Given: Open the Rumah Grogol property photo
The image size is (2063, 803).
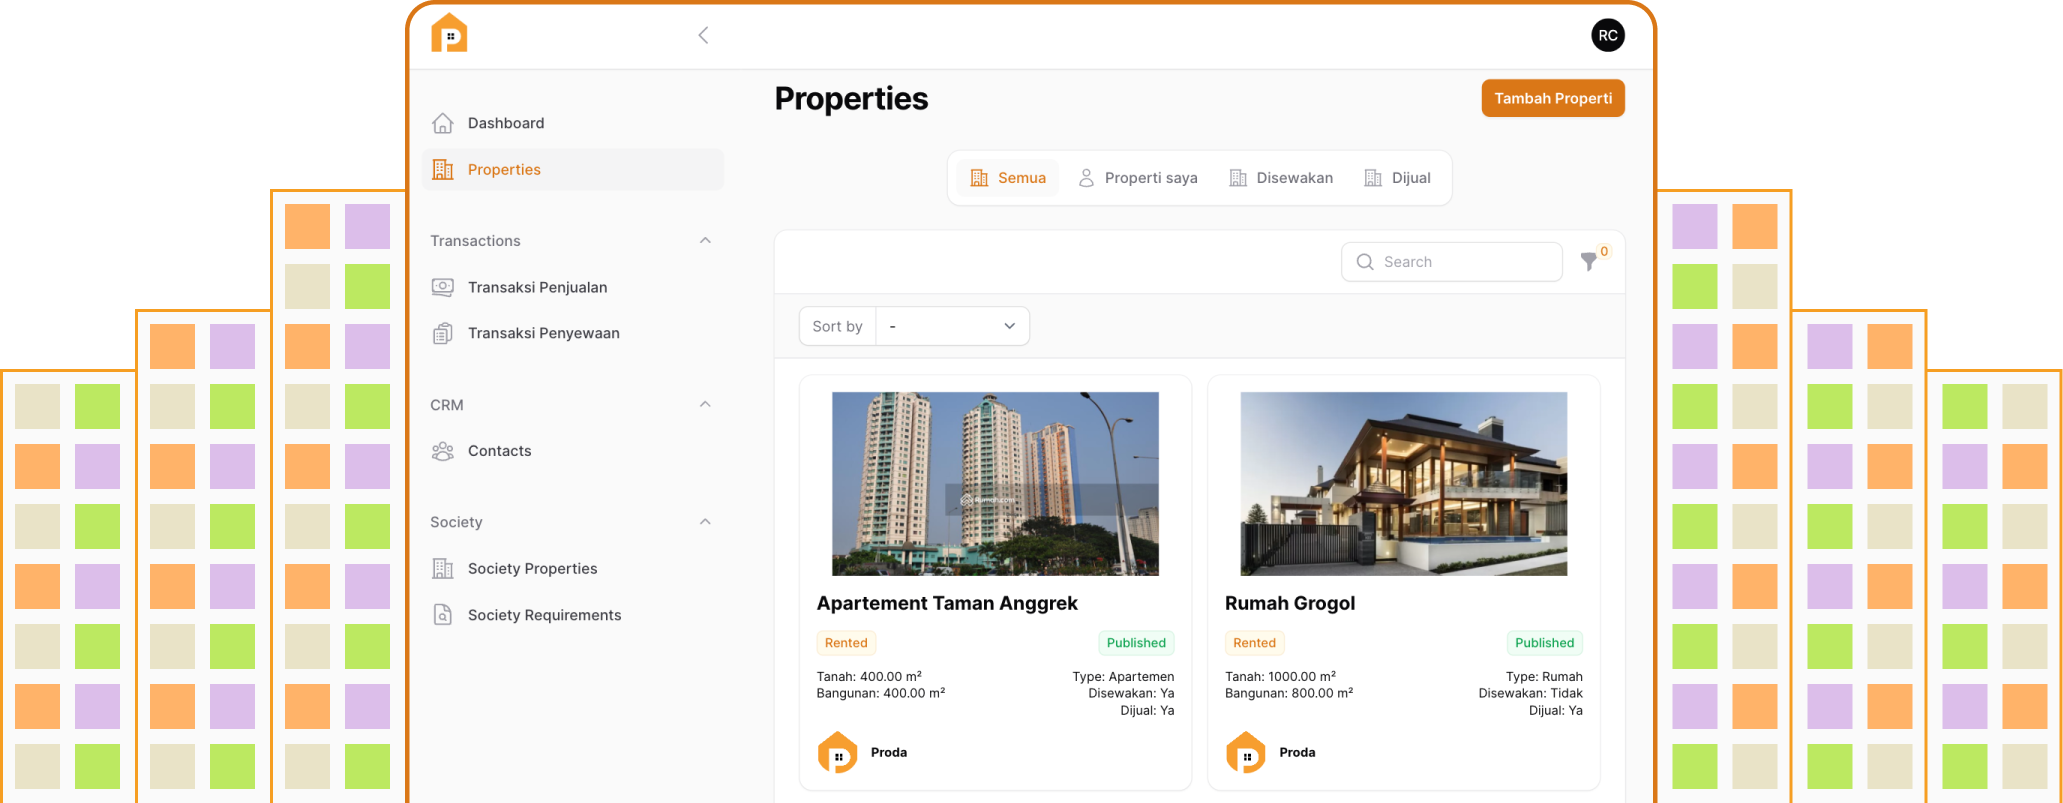Looking at the screenshot, I should tap(1403, 484).
